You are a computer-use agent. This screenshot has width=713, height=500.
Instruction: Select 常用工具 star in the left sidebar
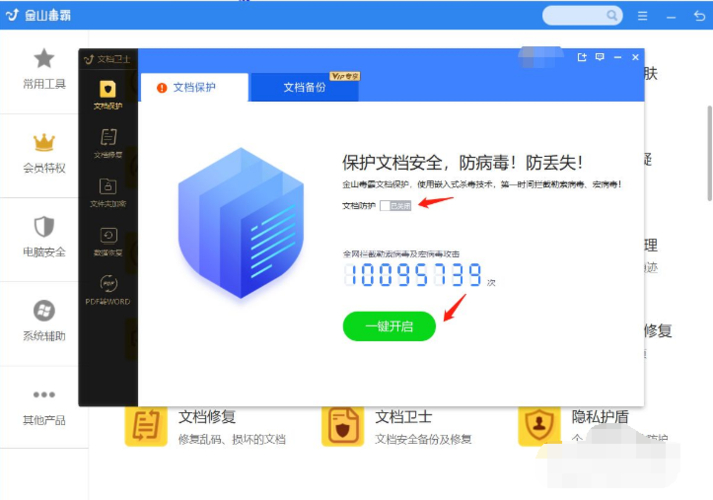pyautogui.click(x=44, y=69)
